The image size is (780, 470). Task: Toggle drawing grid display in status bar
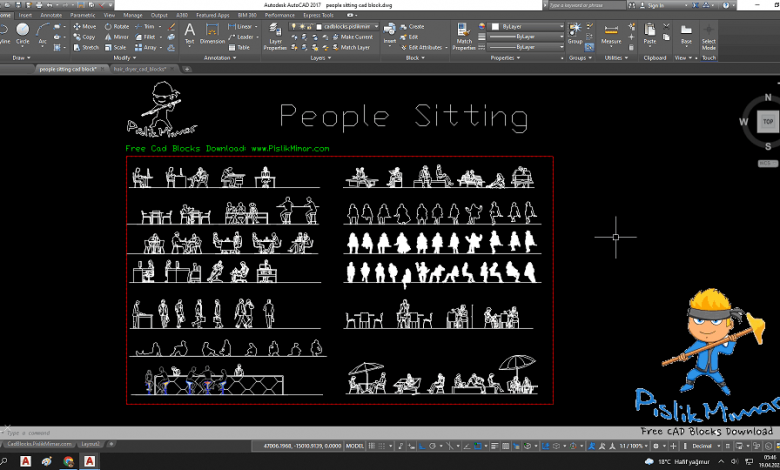(372, 446)
